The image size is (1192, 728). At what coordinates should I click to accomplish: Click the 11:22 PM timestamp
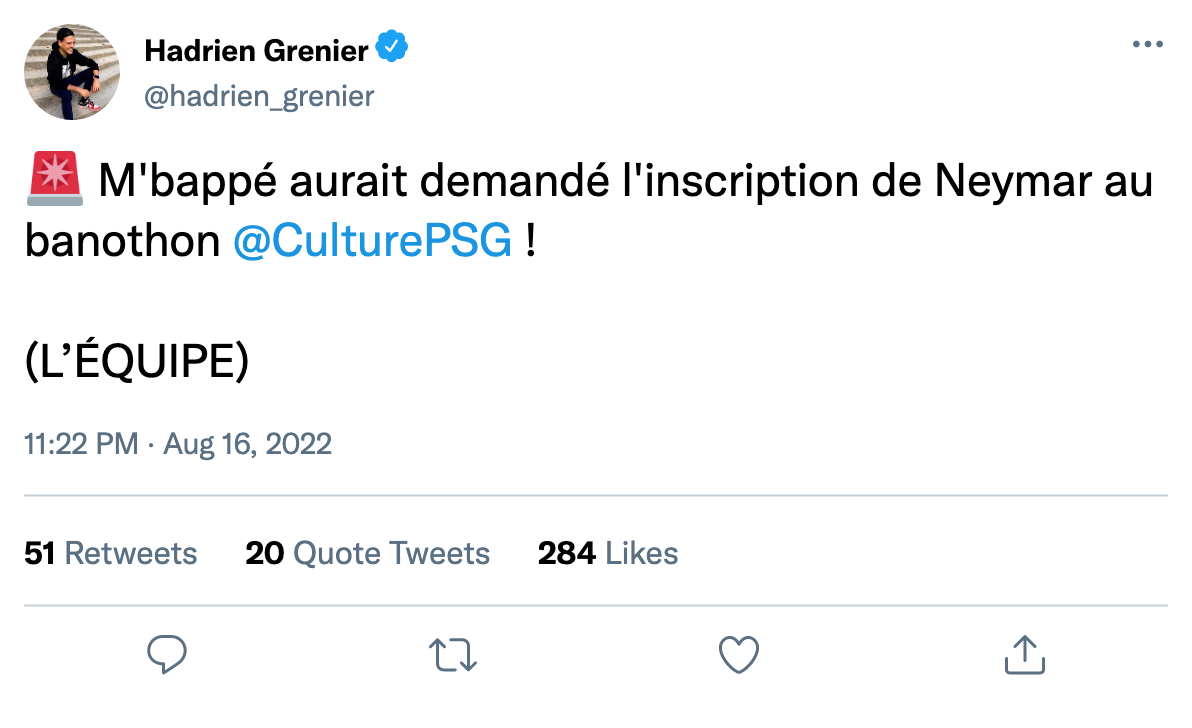pyautogui.click(x=81, y=443)
